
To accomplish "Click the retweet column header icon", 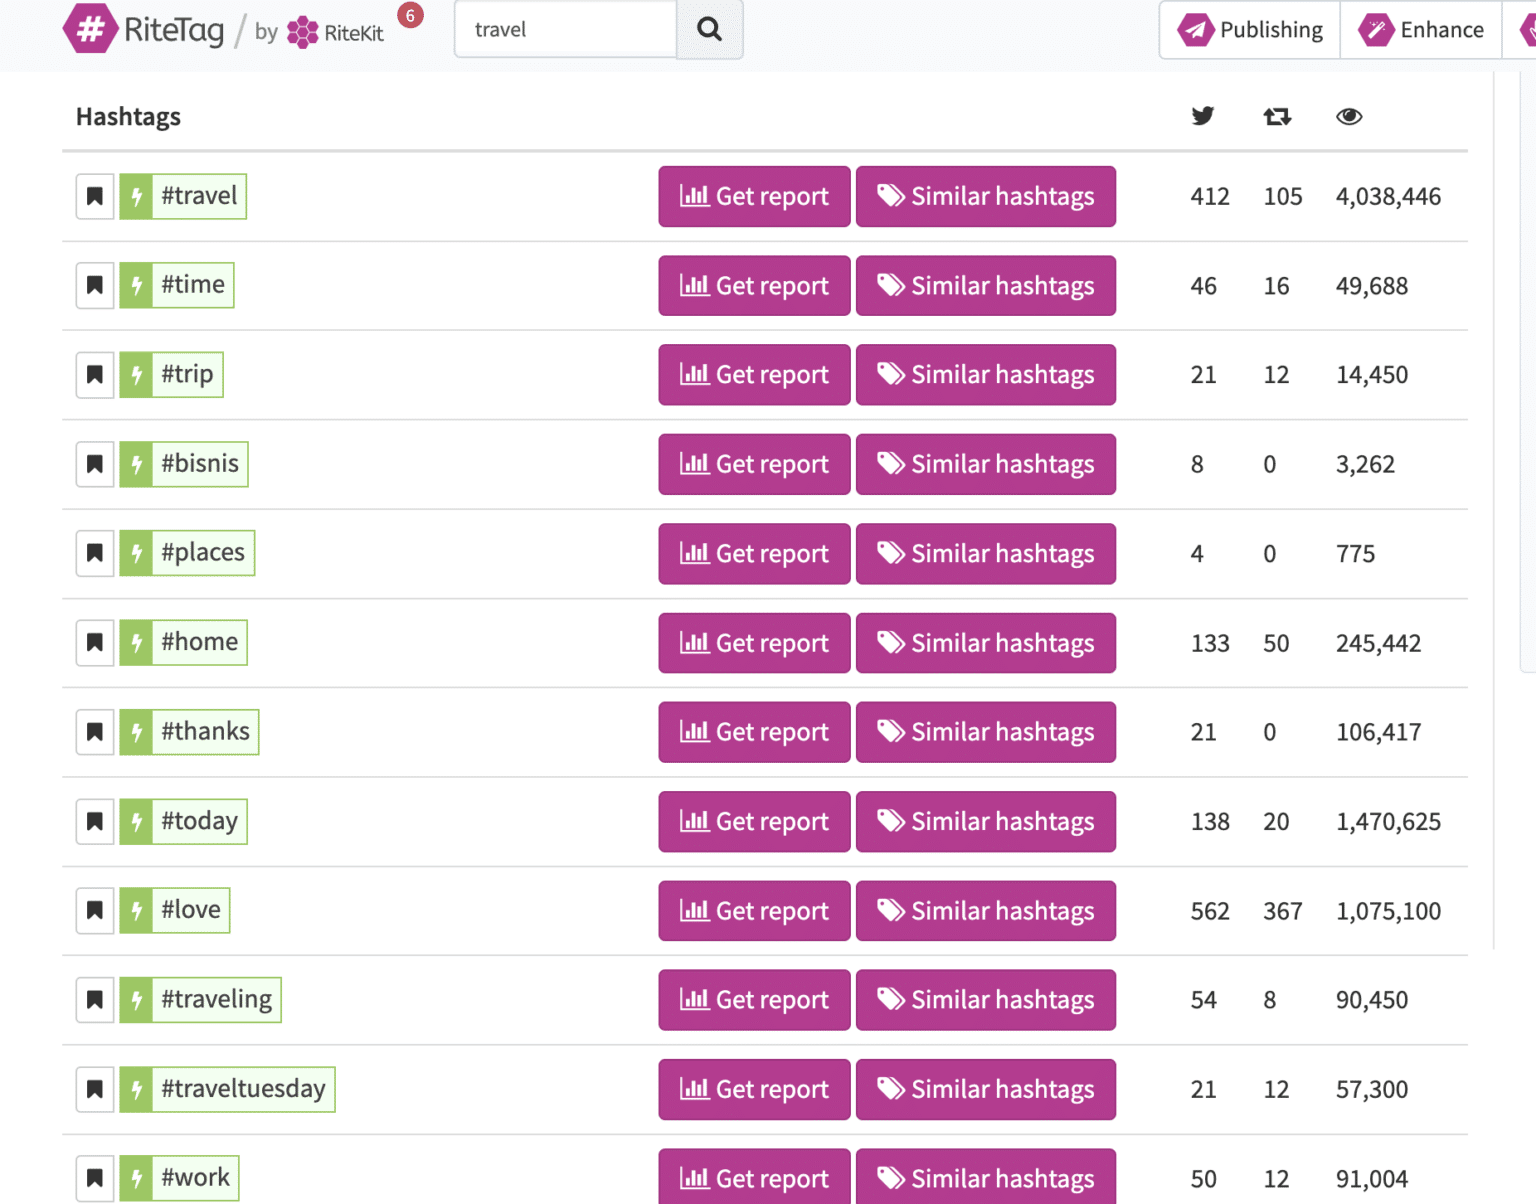I will [1276, 116].
